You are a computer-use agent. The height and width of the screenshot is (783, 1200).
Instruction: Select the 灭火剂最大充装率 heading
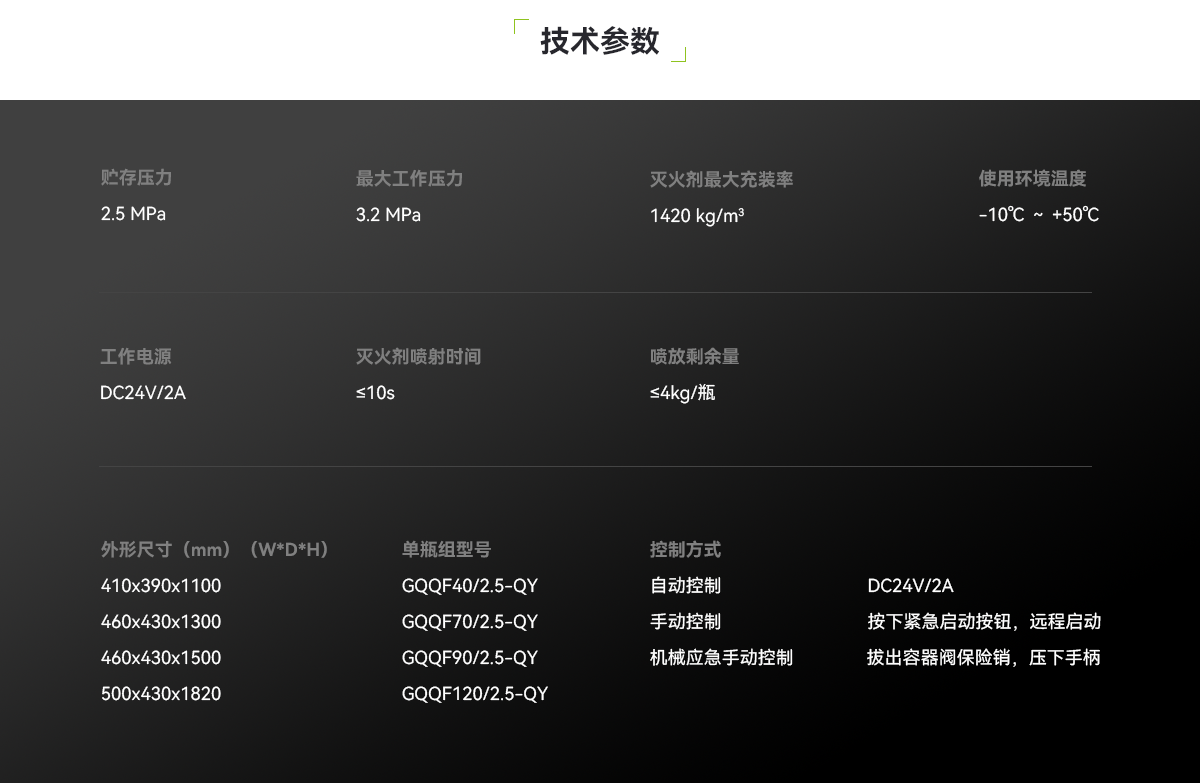tap(722, 179)
